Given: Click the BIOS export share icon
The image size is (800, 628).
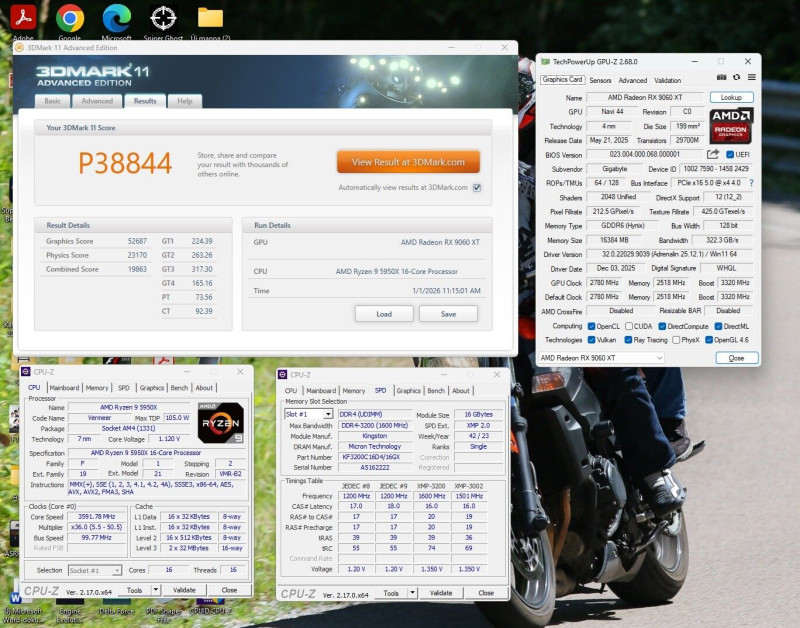Looking at the screenshot, I should click(x=713, y=154).
